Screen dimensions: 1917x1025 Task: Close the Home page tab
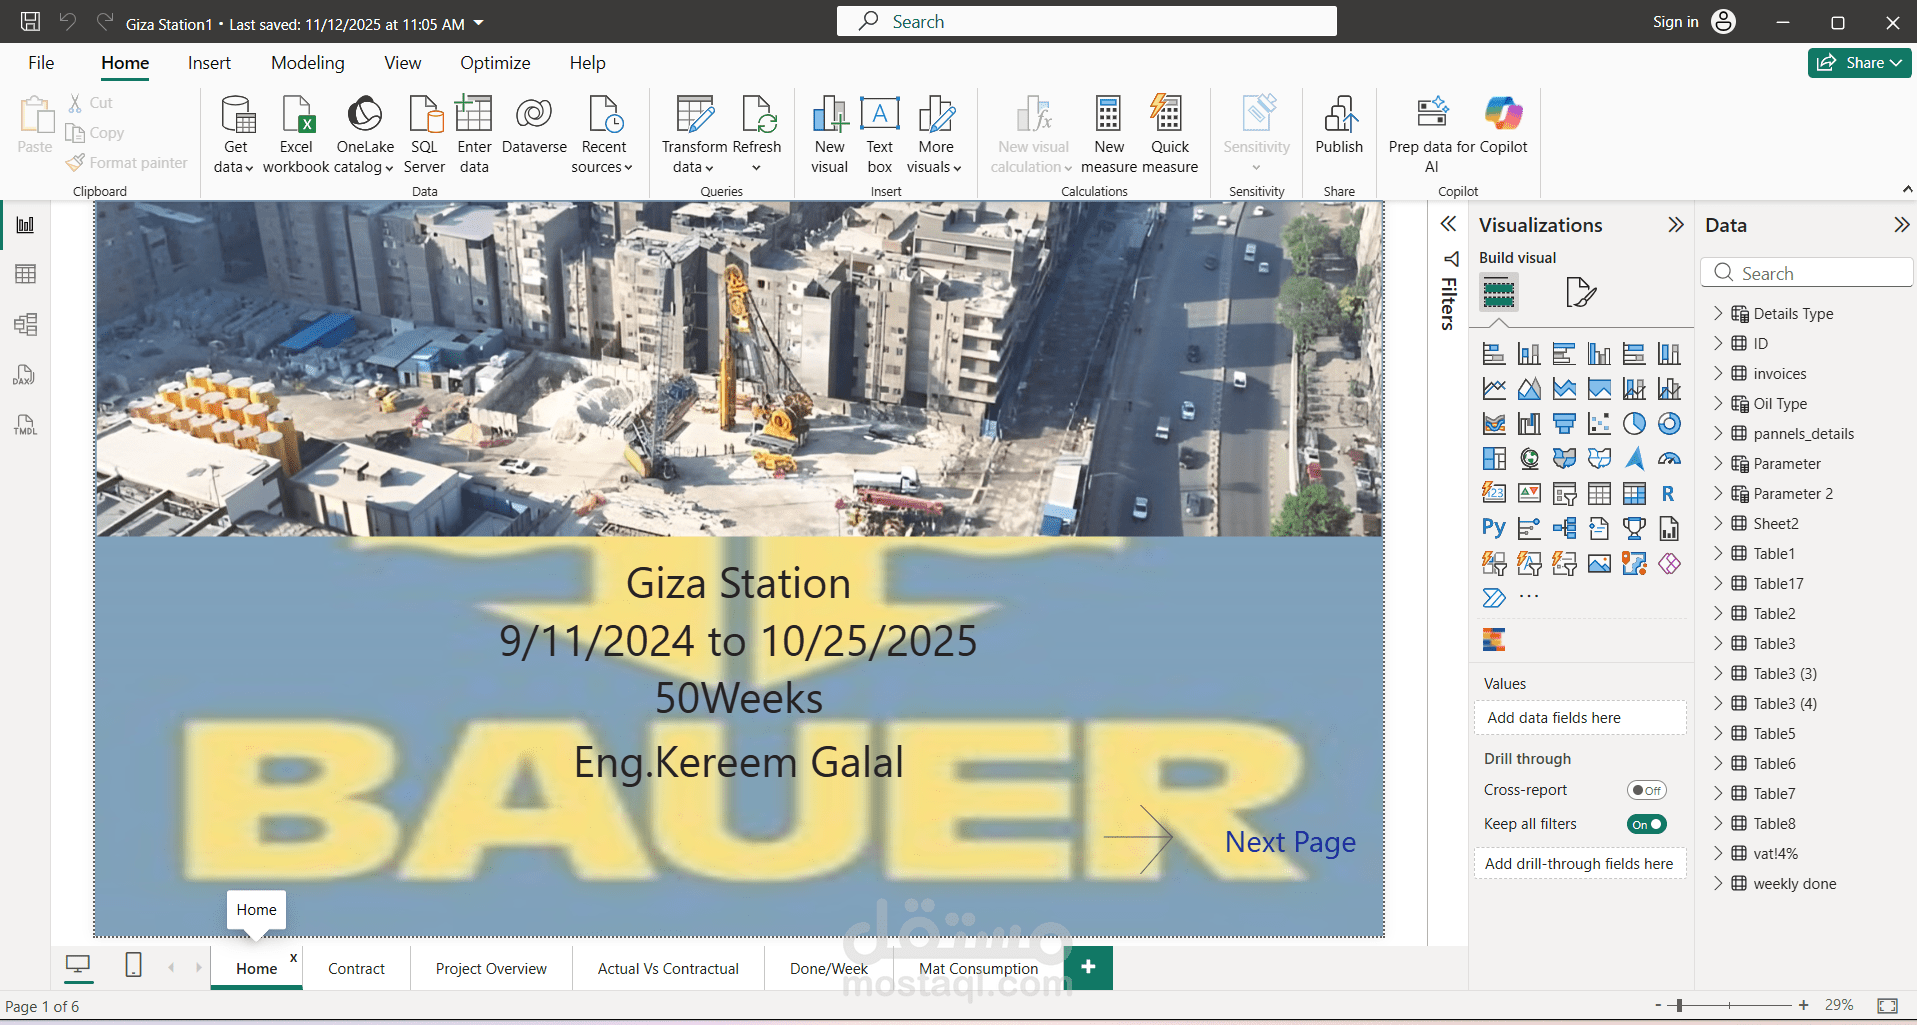point(293,957)
